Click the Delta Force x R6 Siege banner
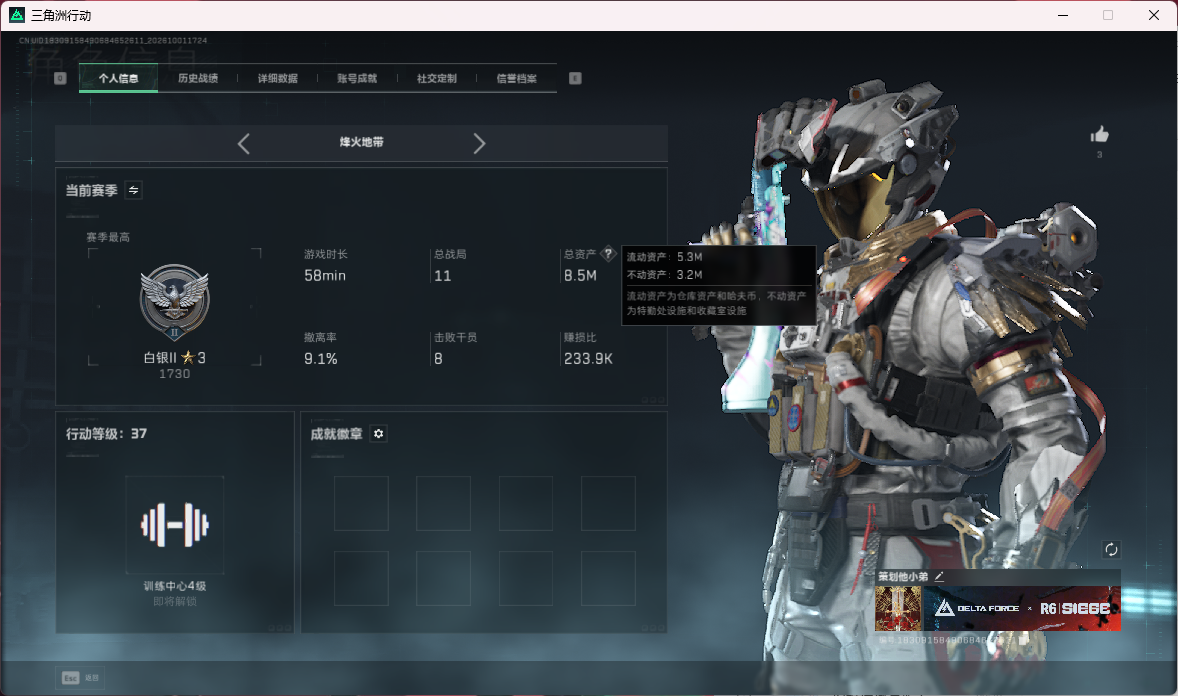1178x696 pixels. [1022, 608]
